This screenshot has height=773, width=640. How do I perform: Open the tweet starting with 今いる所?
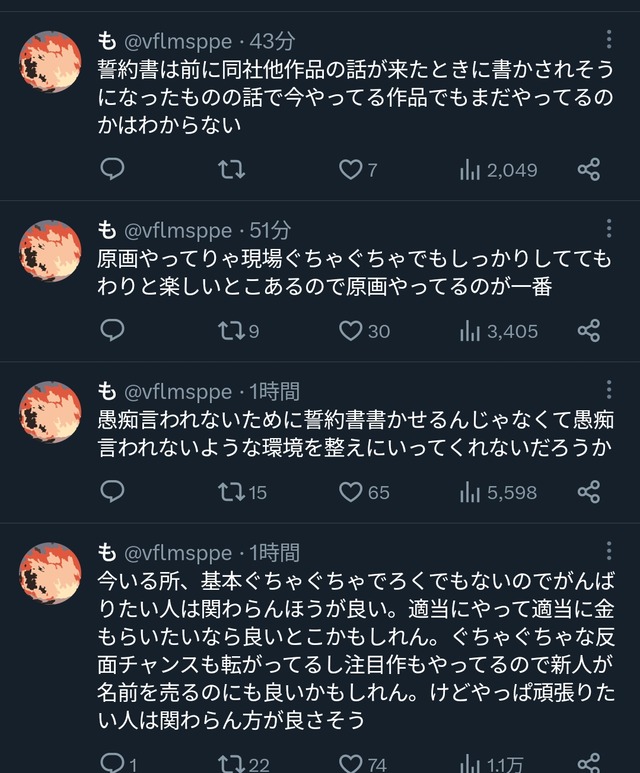click(356, 651)
